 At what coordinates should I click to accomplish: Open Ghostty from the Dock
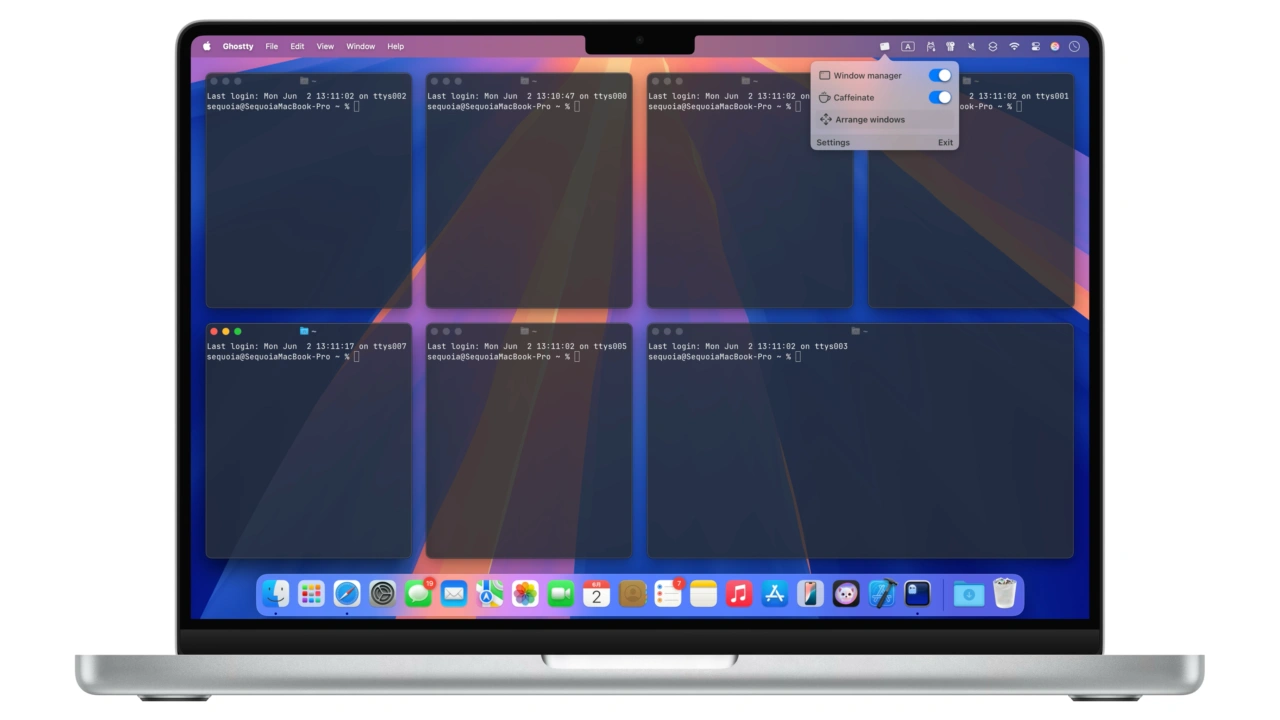(917, 594)
